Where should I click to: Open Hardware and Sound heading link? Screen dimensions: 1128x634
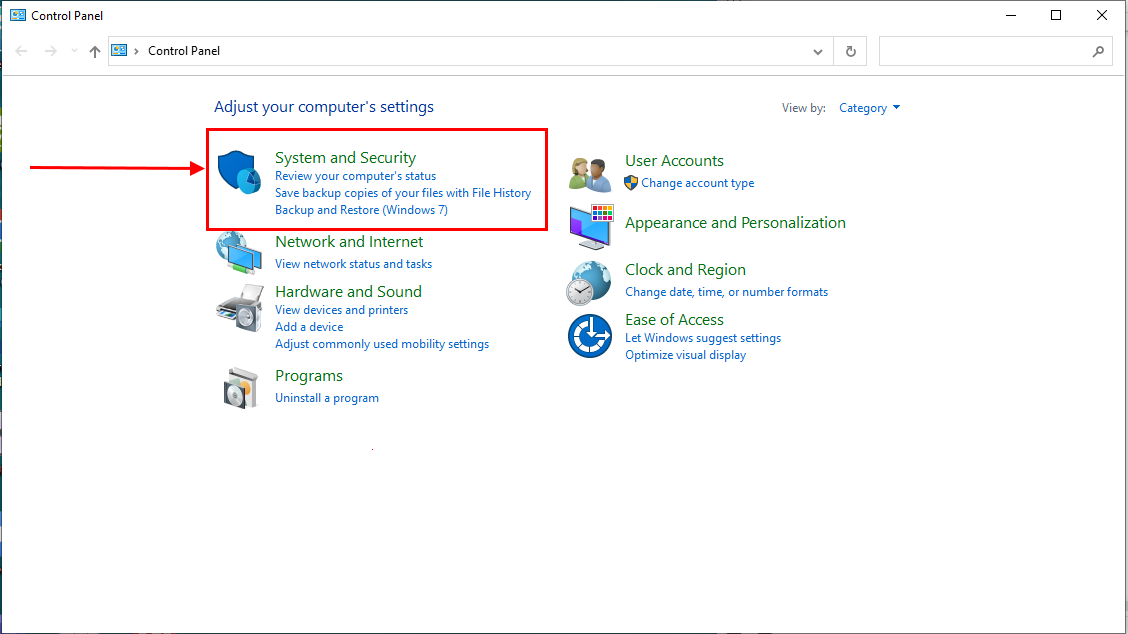click(348, 291)
